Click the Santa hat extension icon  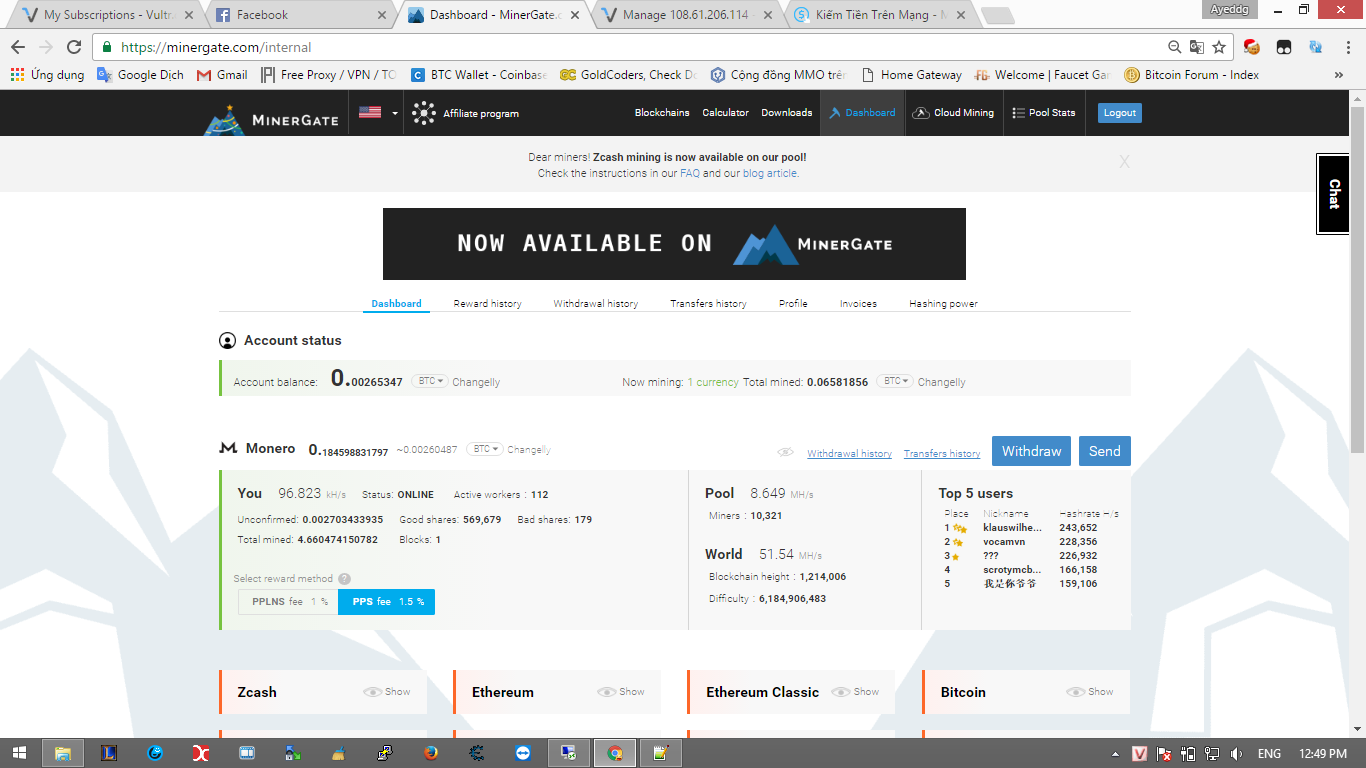coord(1251,47)
